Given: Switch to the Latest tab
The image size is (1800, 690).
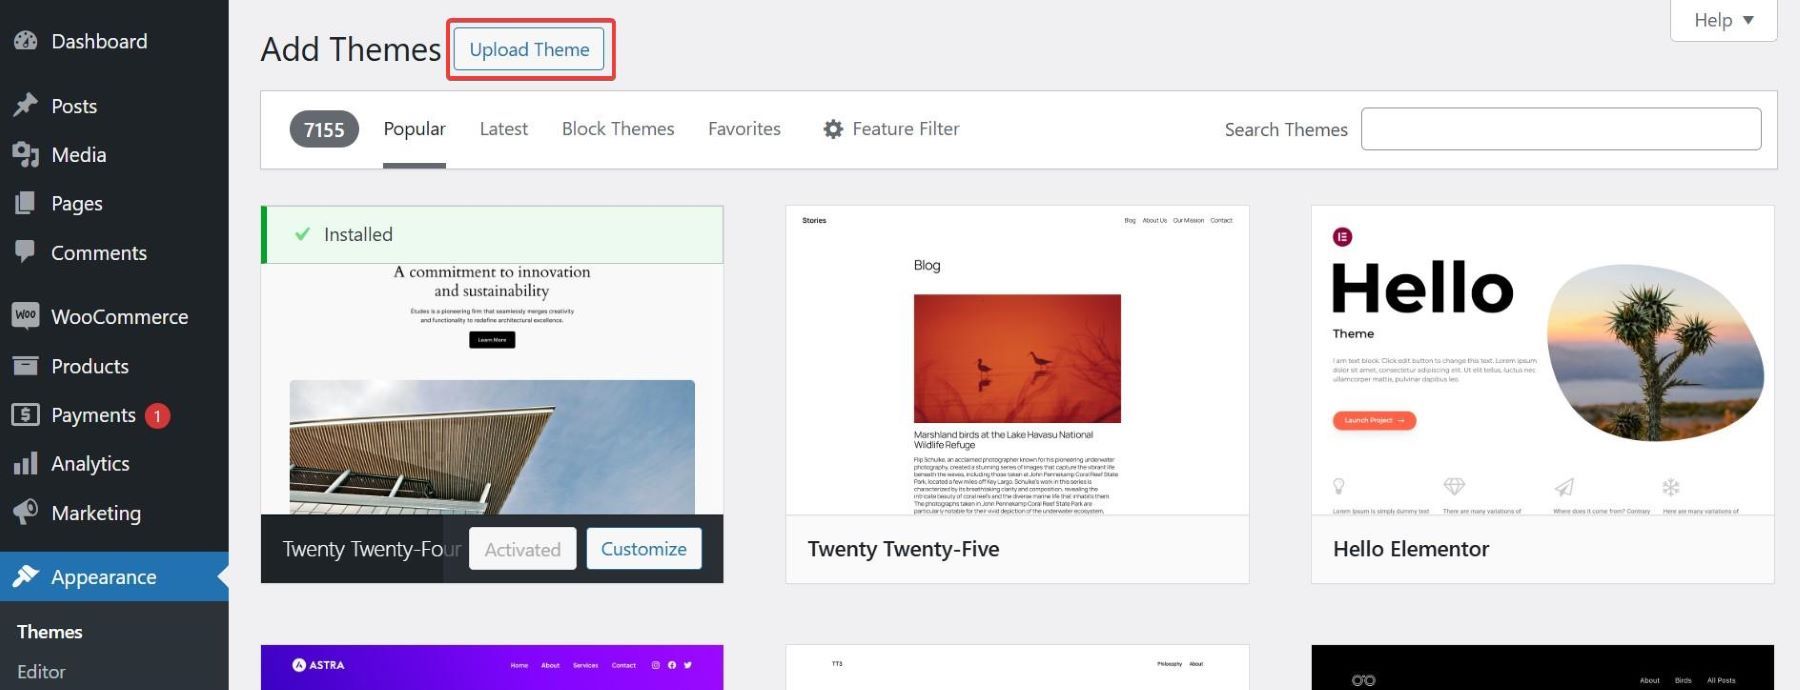Looking at the screenshot, I should pos(503,129).
